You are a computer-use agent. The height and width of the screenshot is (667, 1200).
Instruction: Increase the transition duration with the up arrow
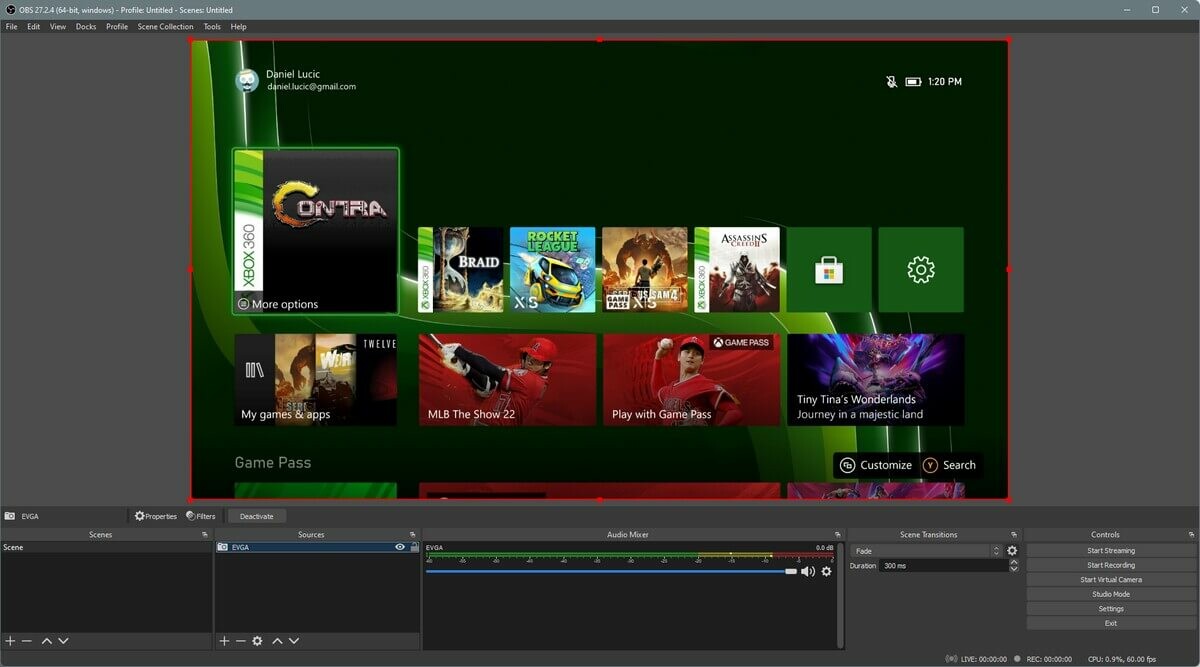point(1014,562)
